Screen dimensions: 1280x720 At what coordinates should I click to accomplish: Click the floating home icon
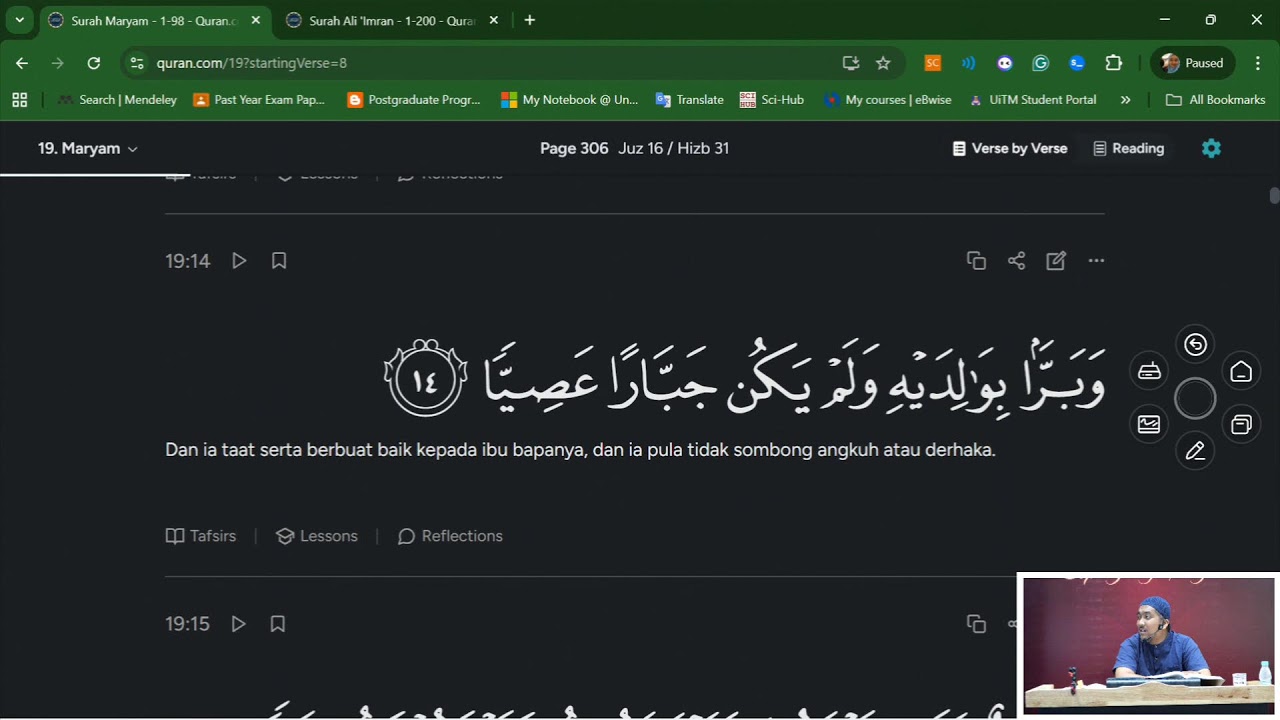pos(1241,372)
